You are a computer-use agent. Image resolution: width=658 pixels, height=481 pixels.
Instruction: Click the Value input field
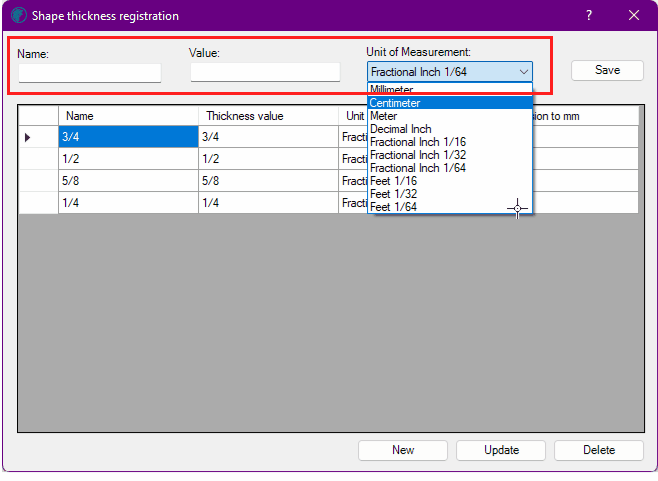tap(265, 72)
